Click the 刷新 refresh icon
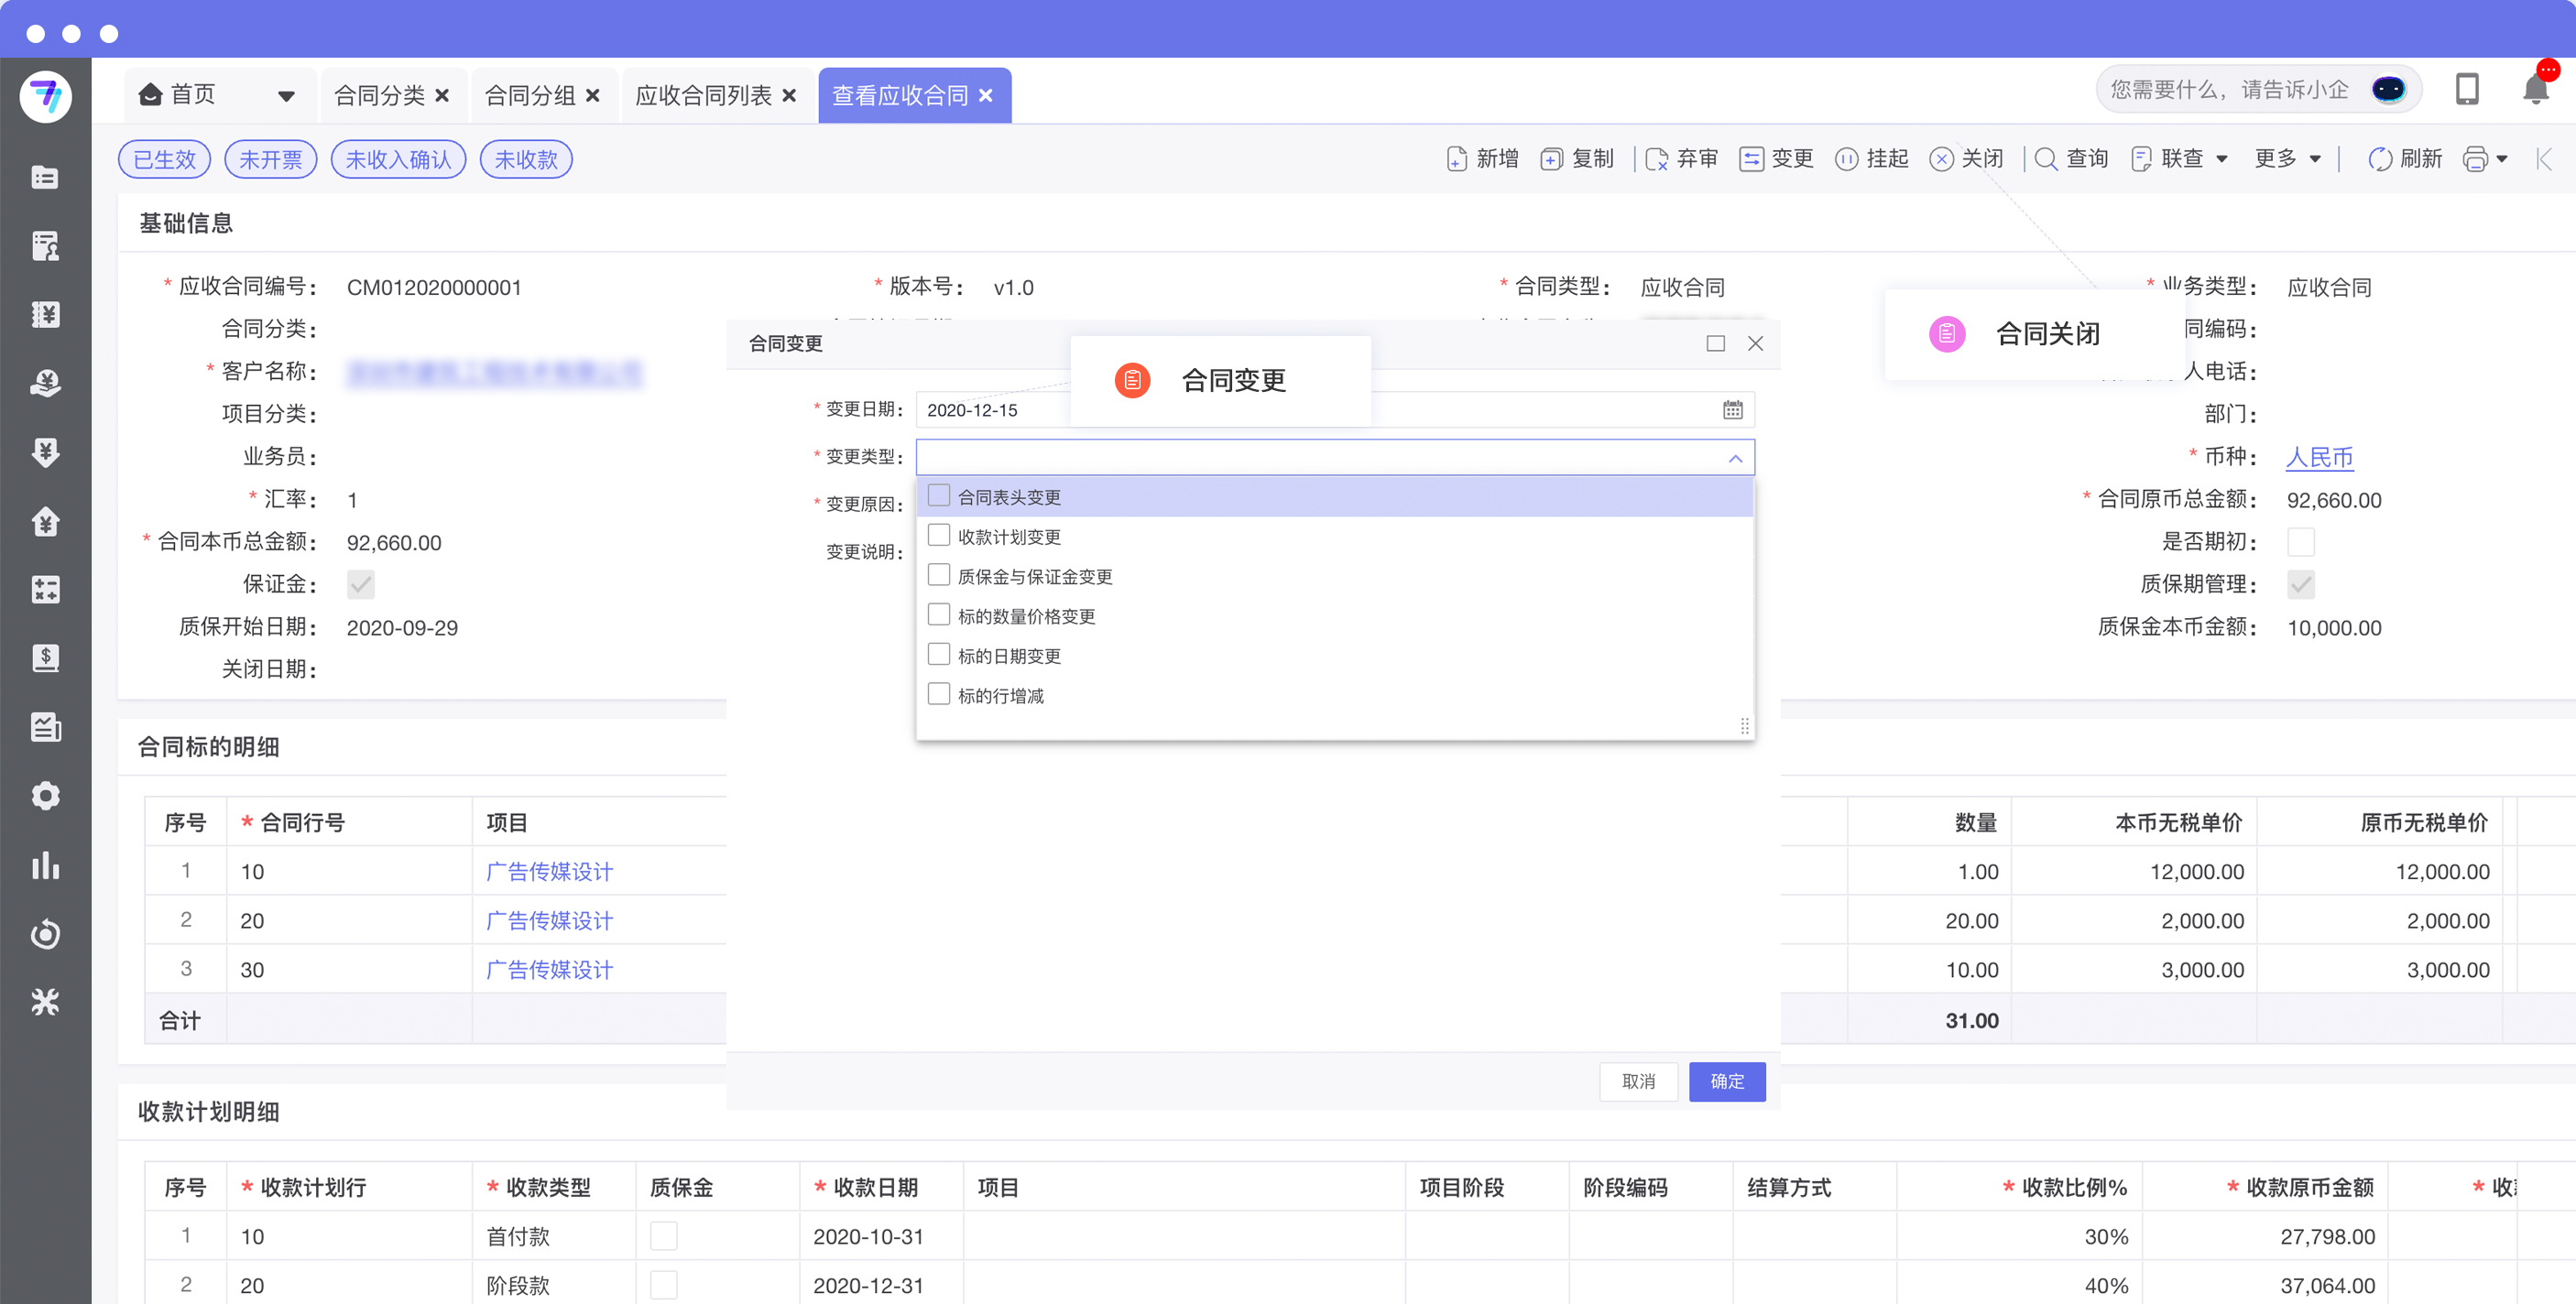 2380,159
